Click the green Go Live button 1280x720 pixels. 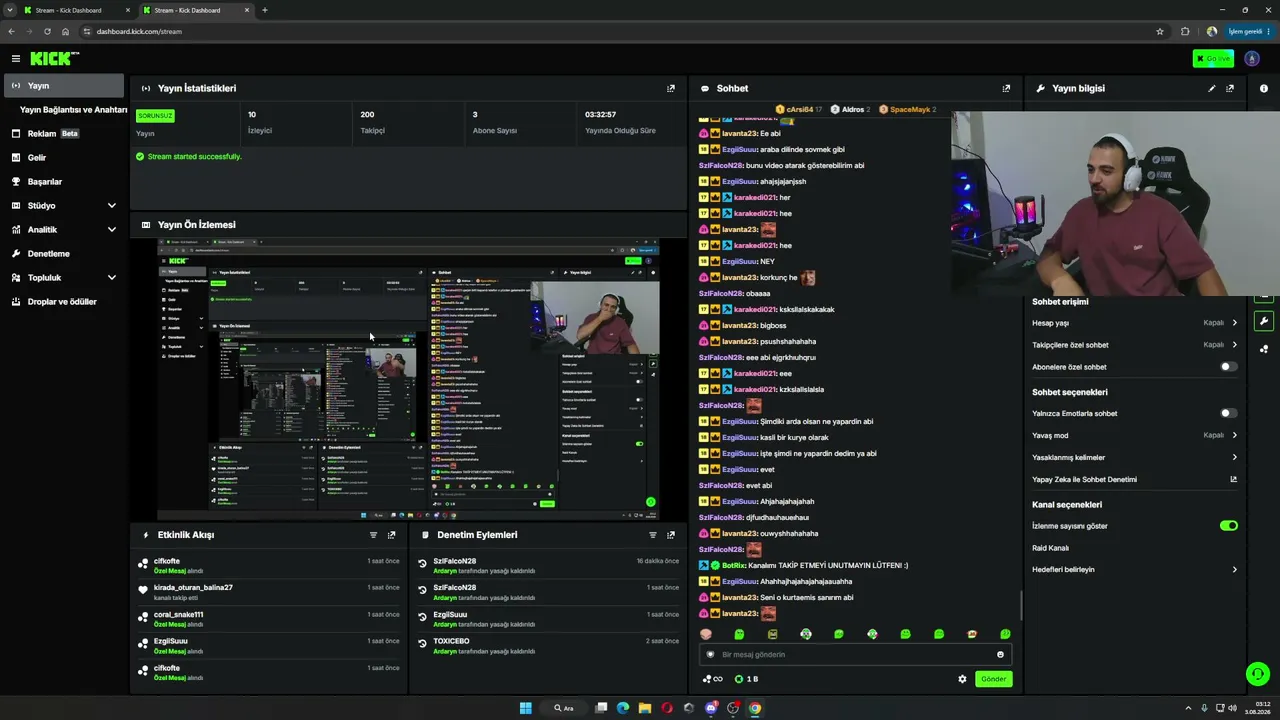point(1213,59)
